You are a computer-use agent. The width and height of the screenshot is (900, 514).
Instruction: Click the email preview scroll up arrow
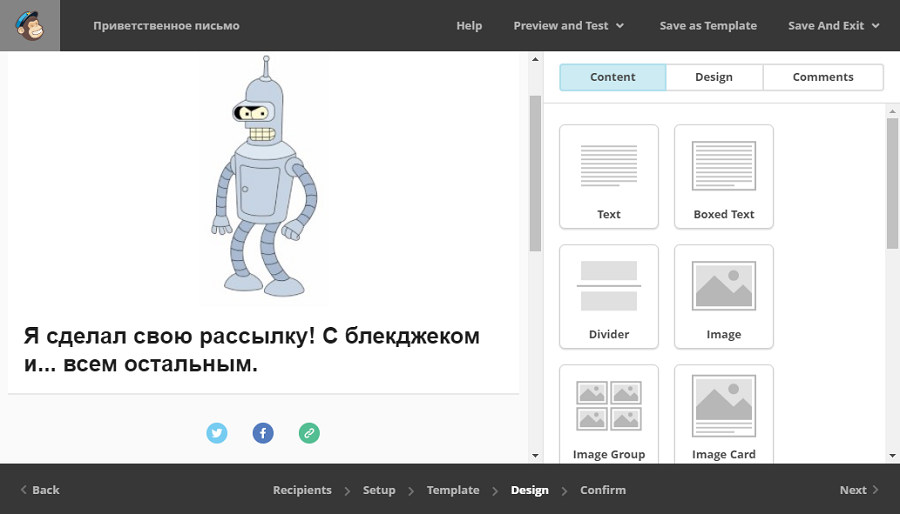pyautogui.click(x=535, y=59)
